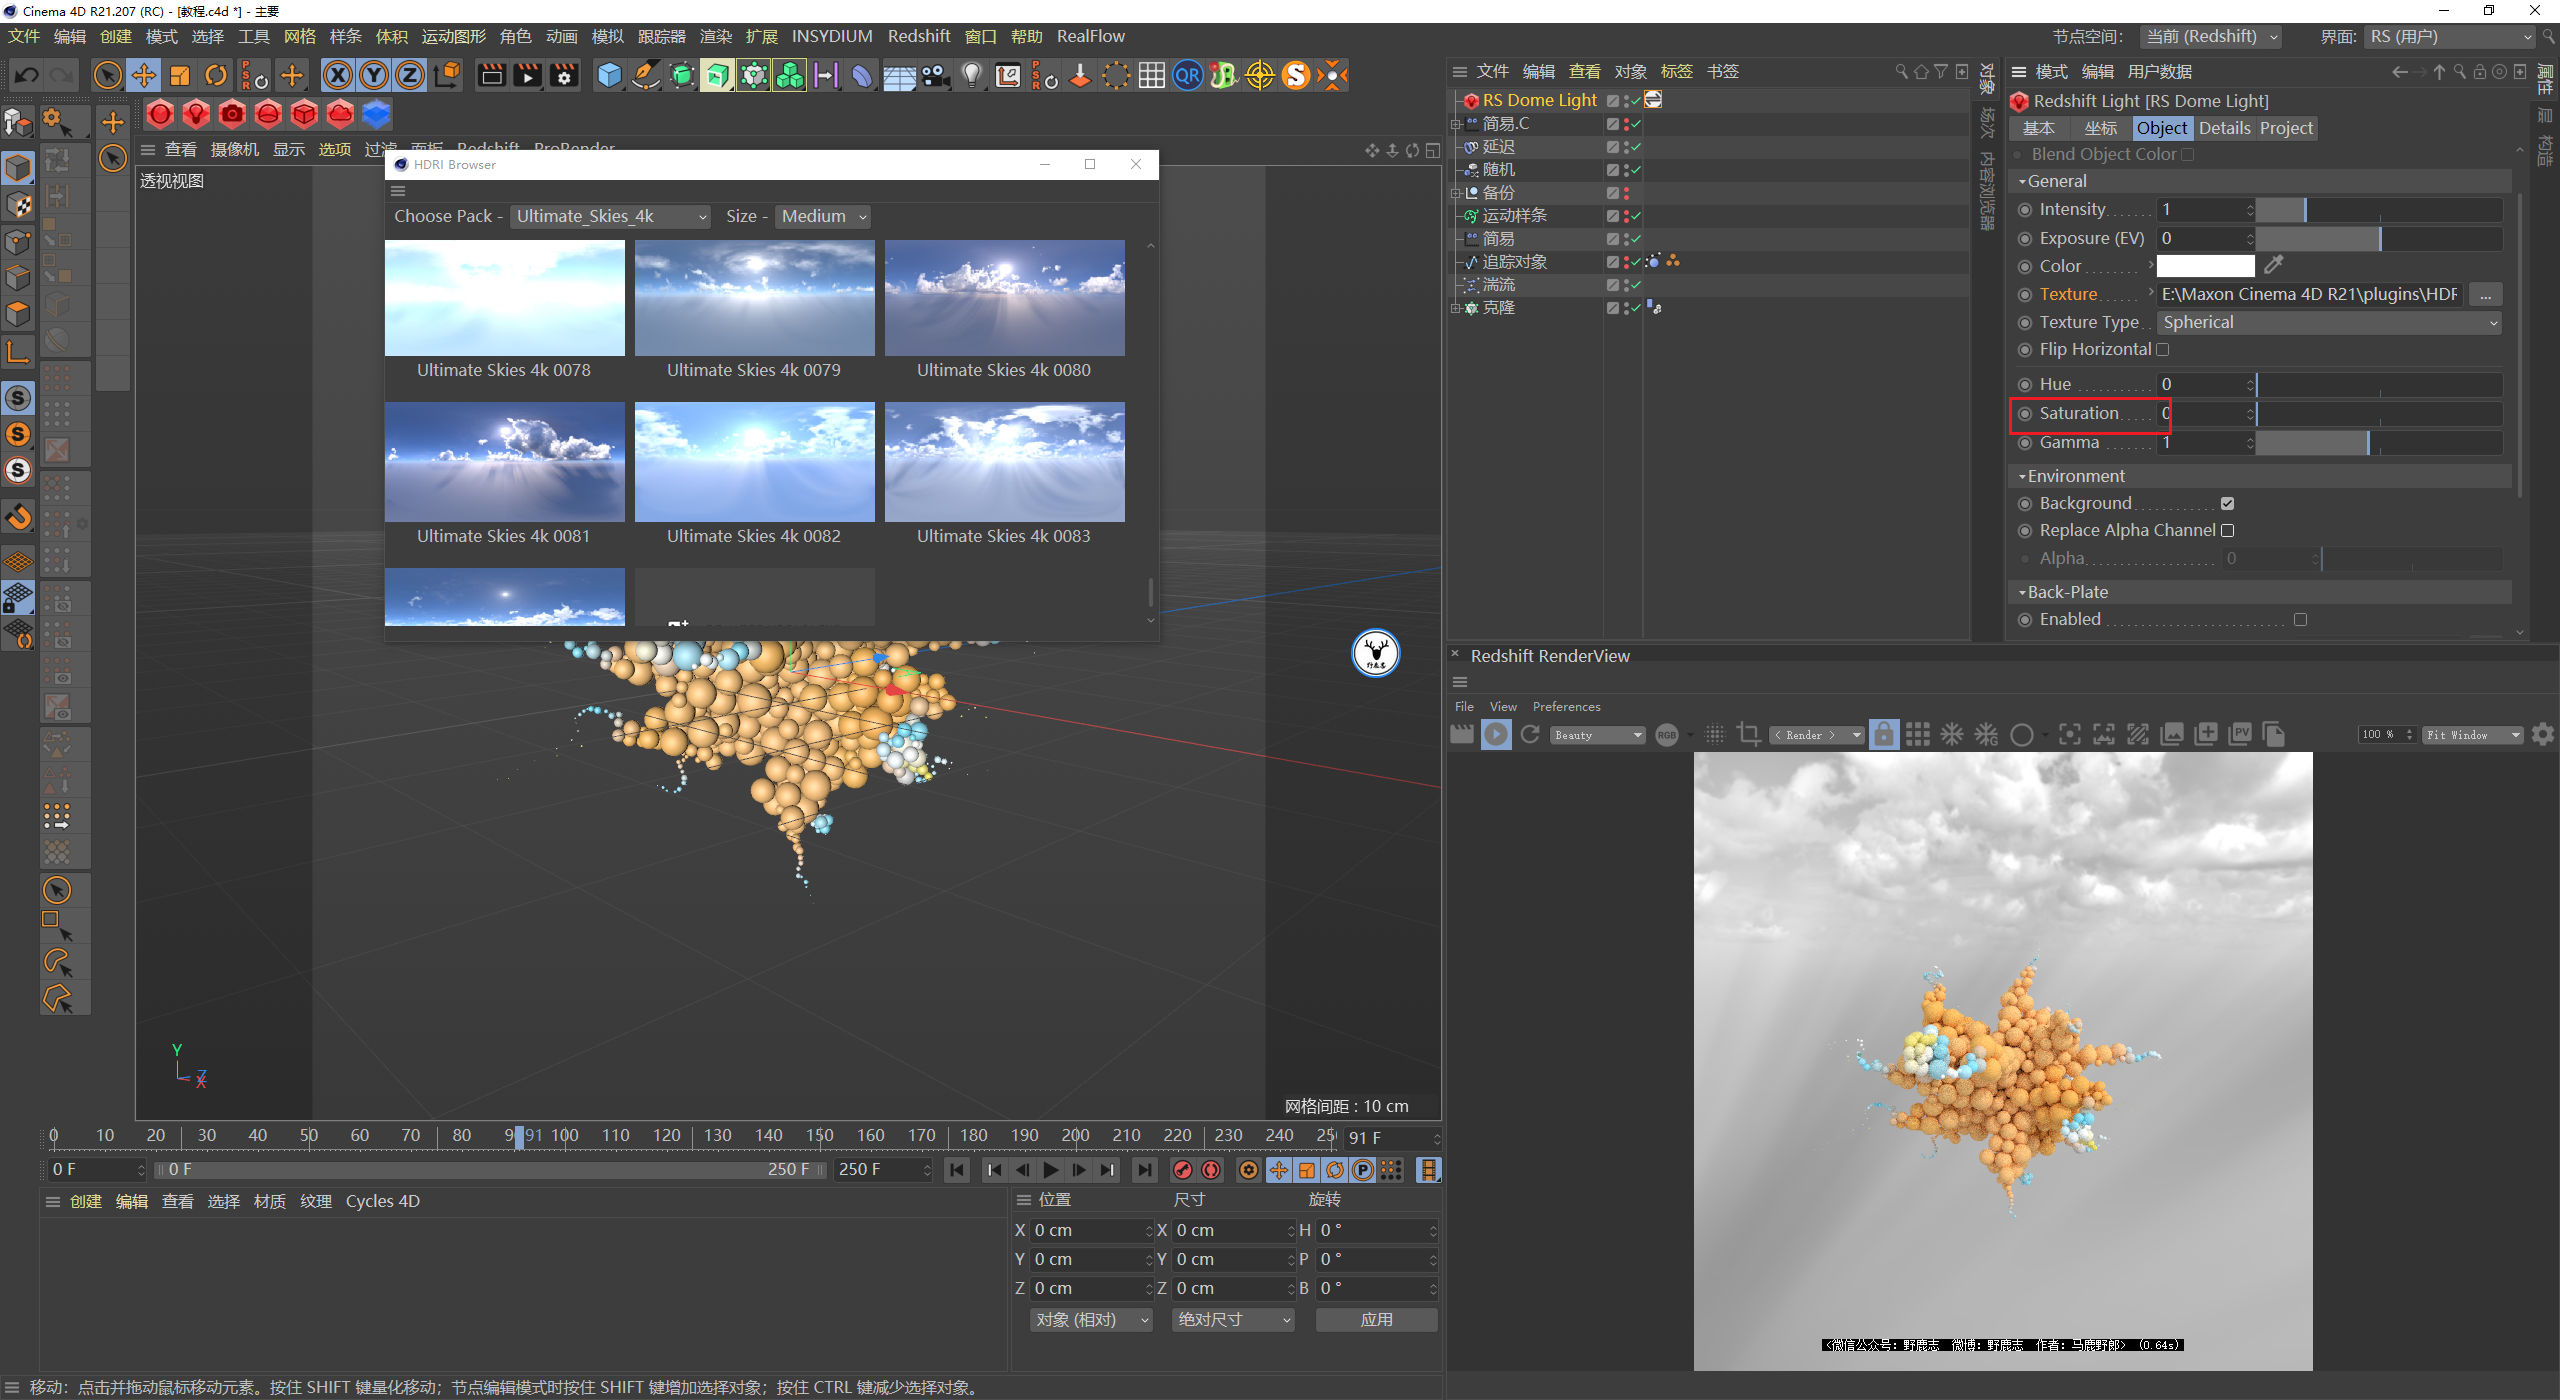Switch to the Details tab
This screenshot has width=2560, height=1400.
coord(2224,129)
